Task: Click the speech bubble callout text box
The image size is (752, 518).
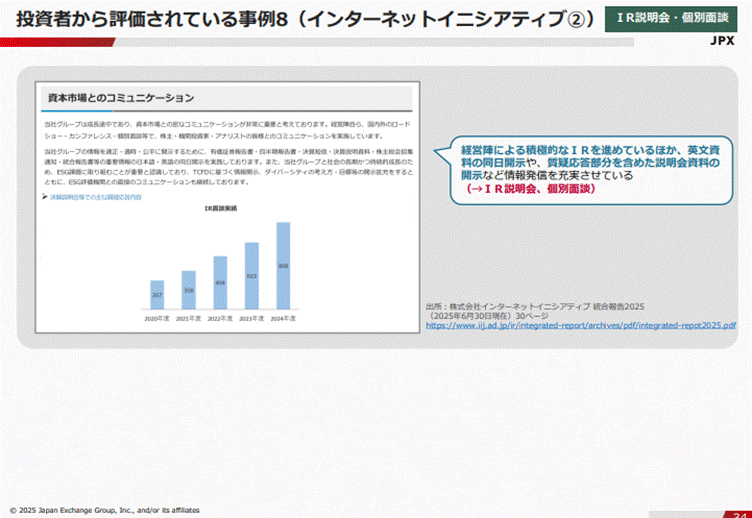Action: [583, 166]
